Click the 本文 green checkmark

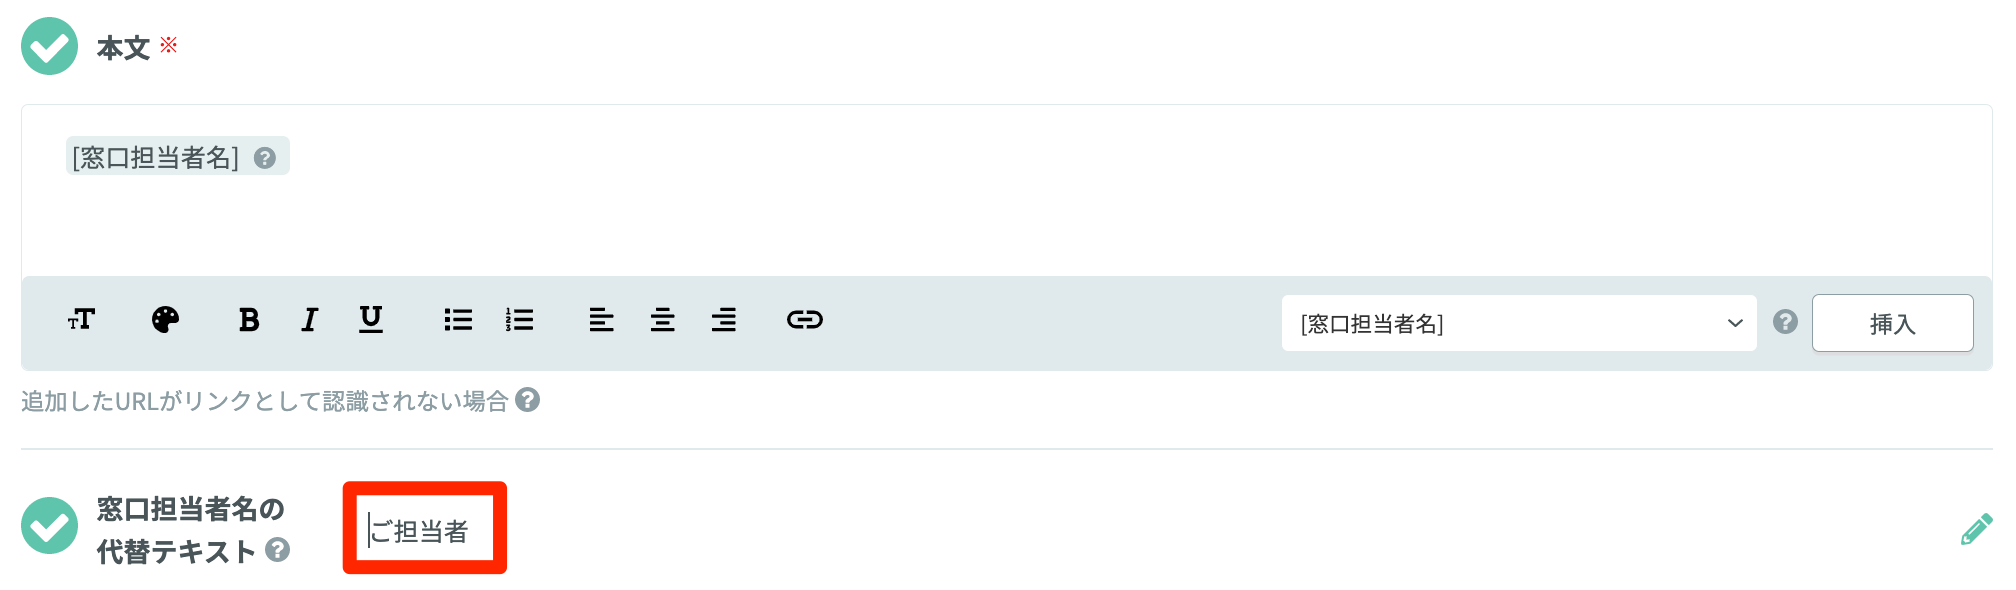[x=49, y=46]
